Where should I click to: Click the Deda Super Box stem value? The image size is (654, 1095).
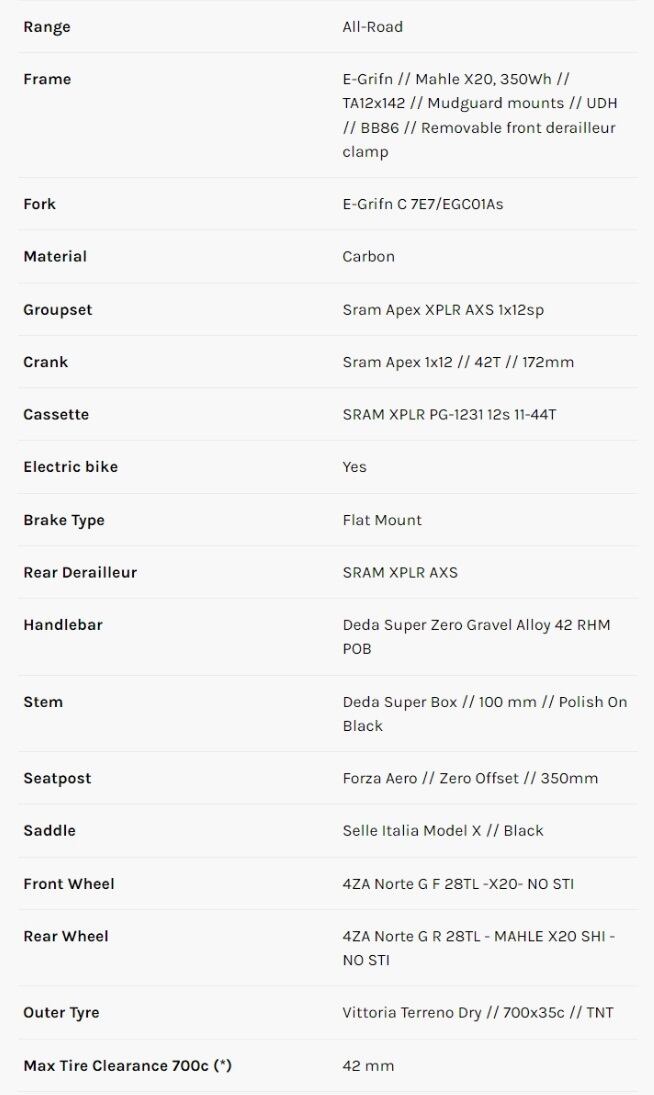(x=484, y=713)
